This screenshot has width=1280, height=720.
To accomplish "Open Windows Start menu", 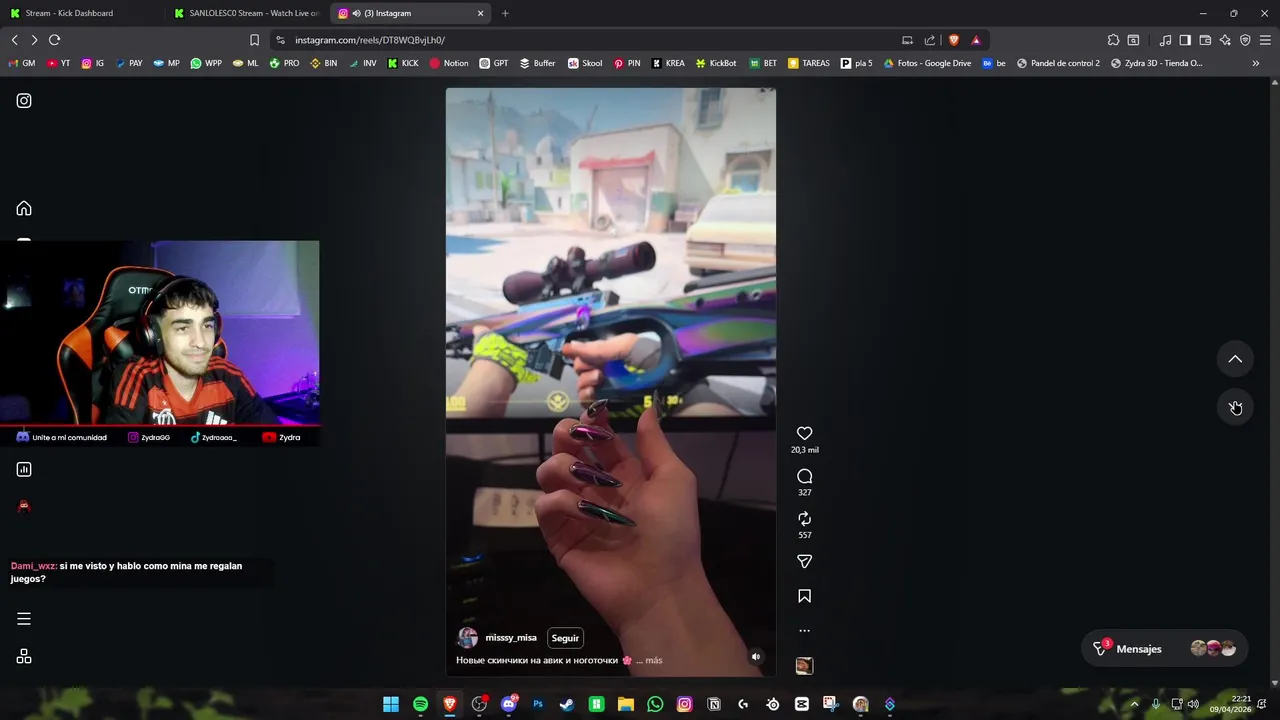I will point(391,704).
